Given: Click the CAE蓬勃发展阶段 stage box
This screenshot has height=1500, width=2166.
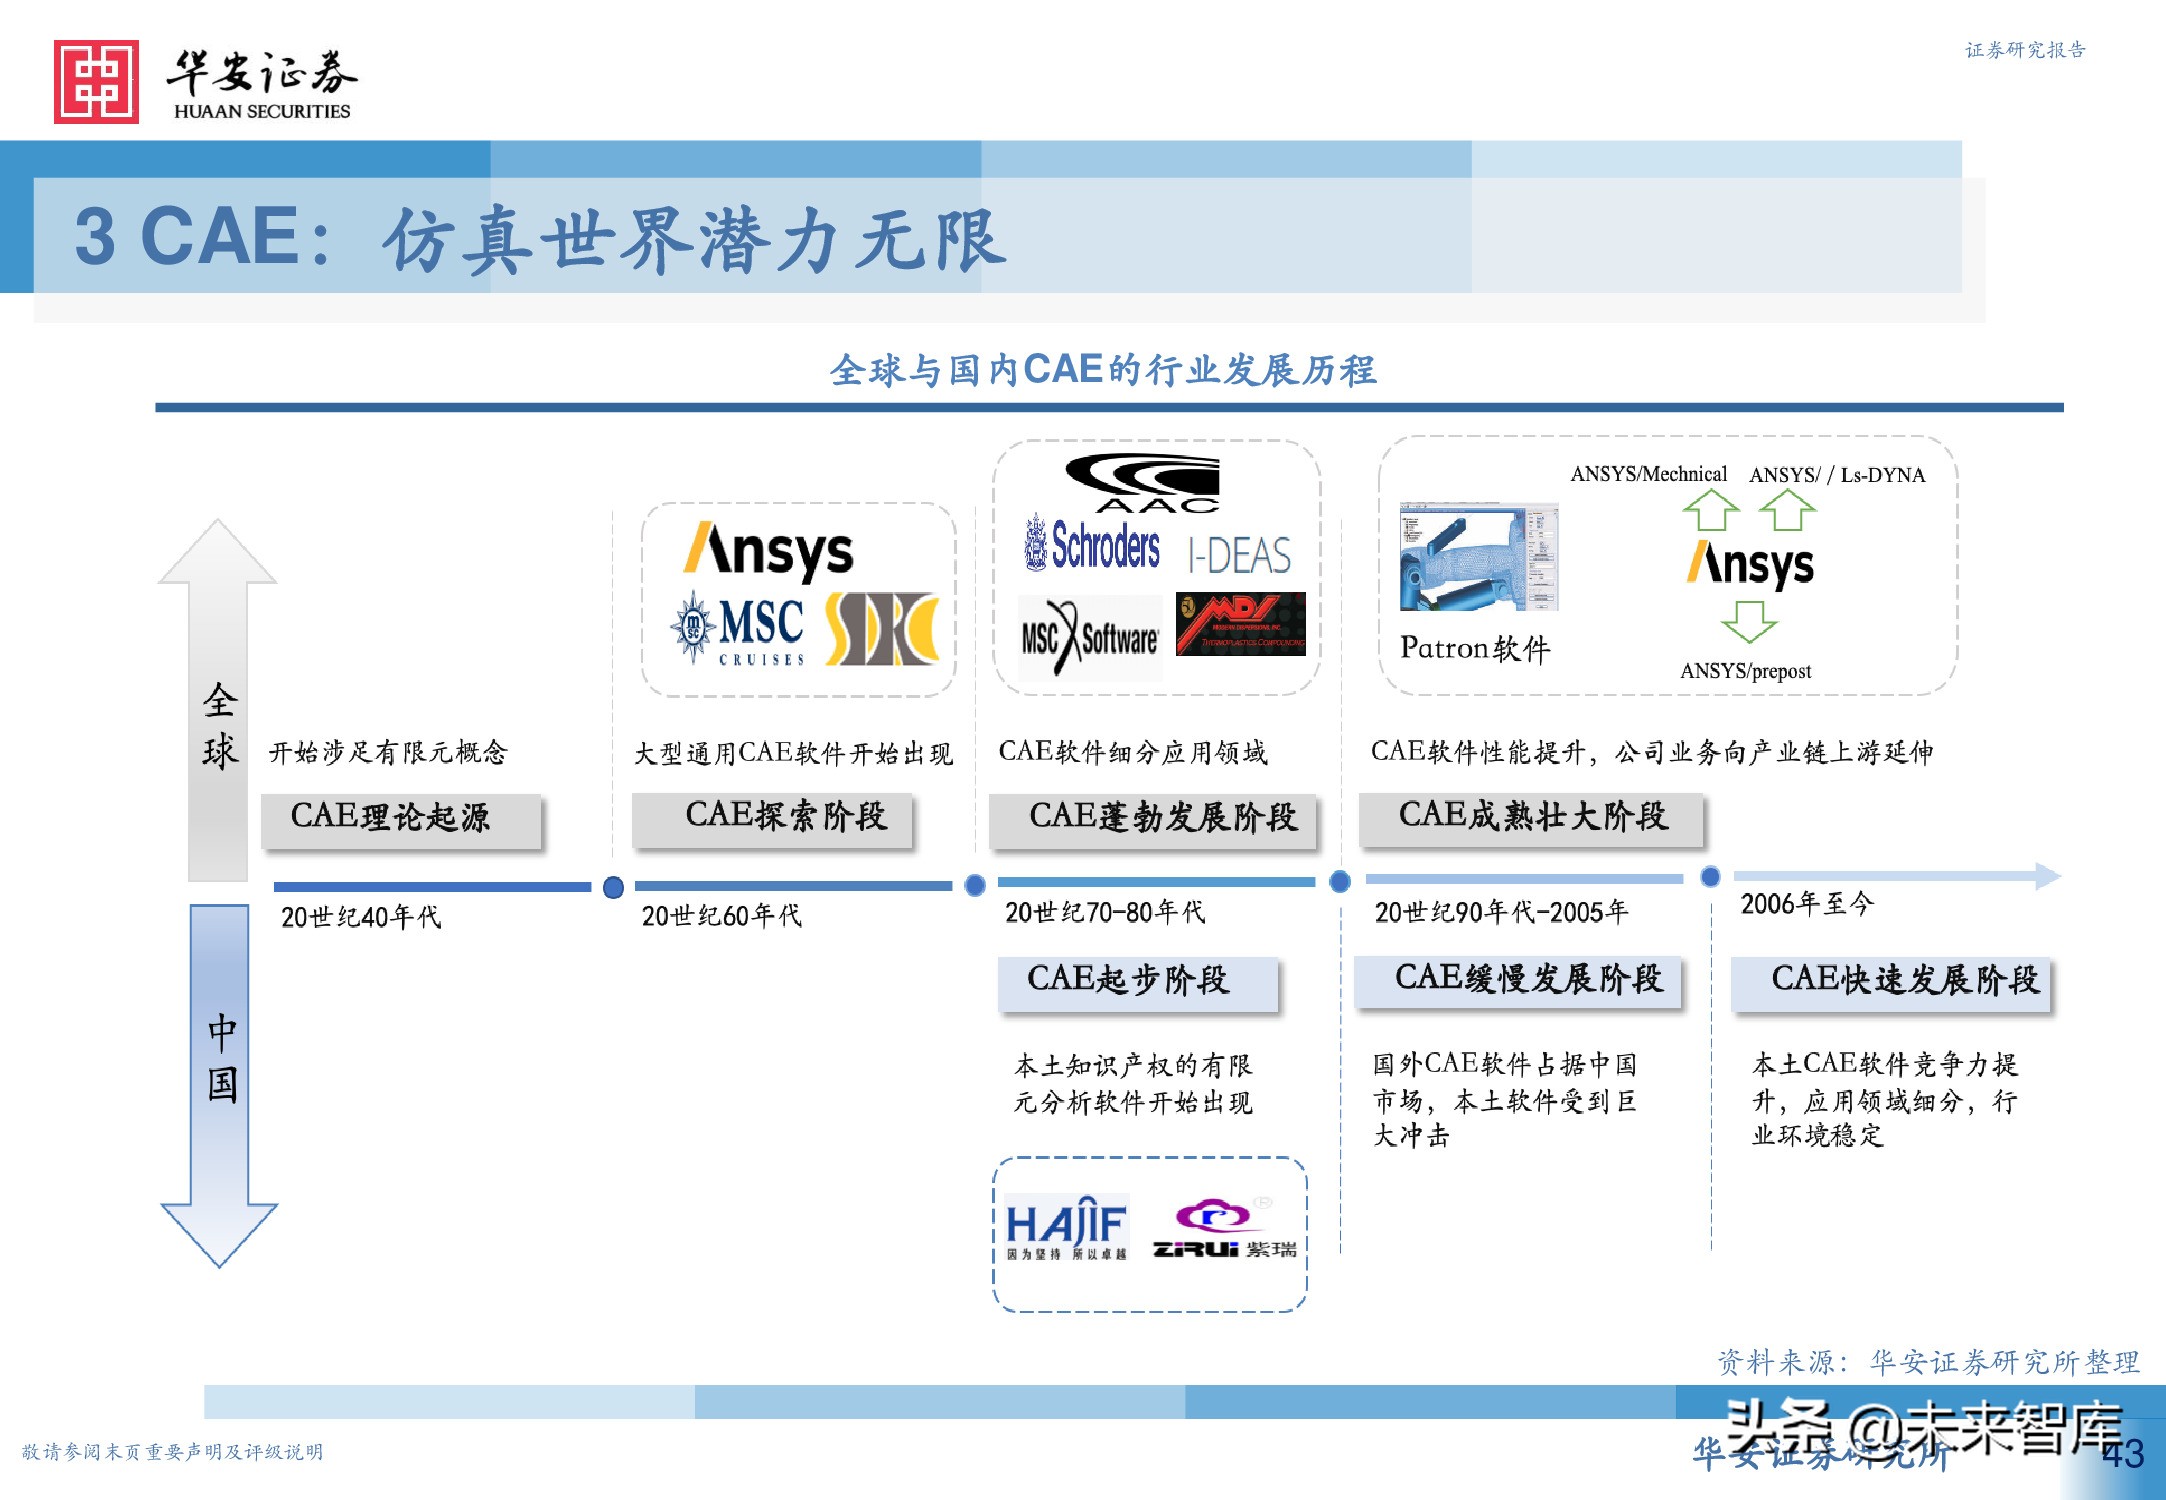Looking at the screenshot, I should coord(1153,821).
